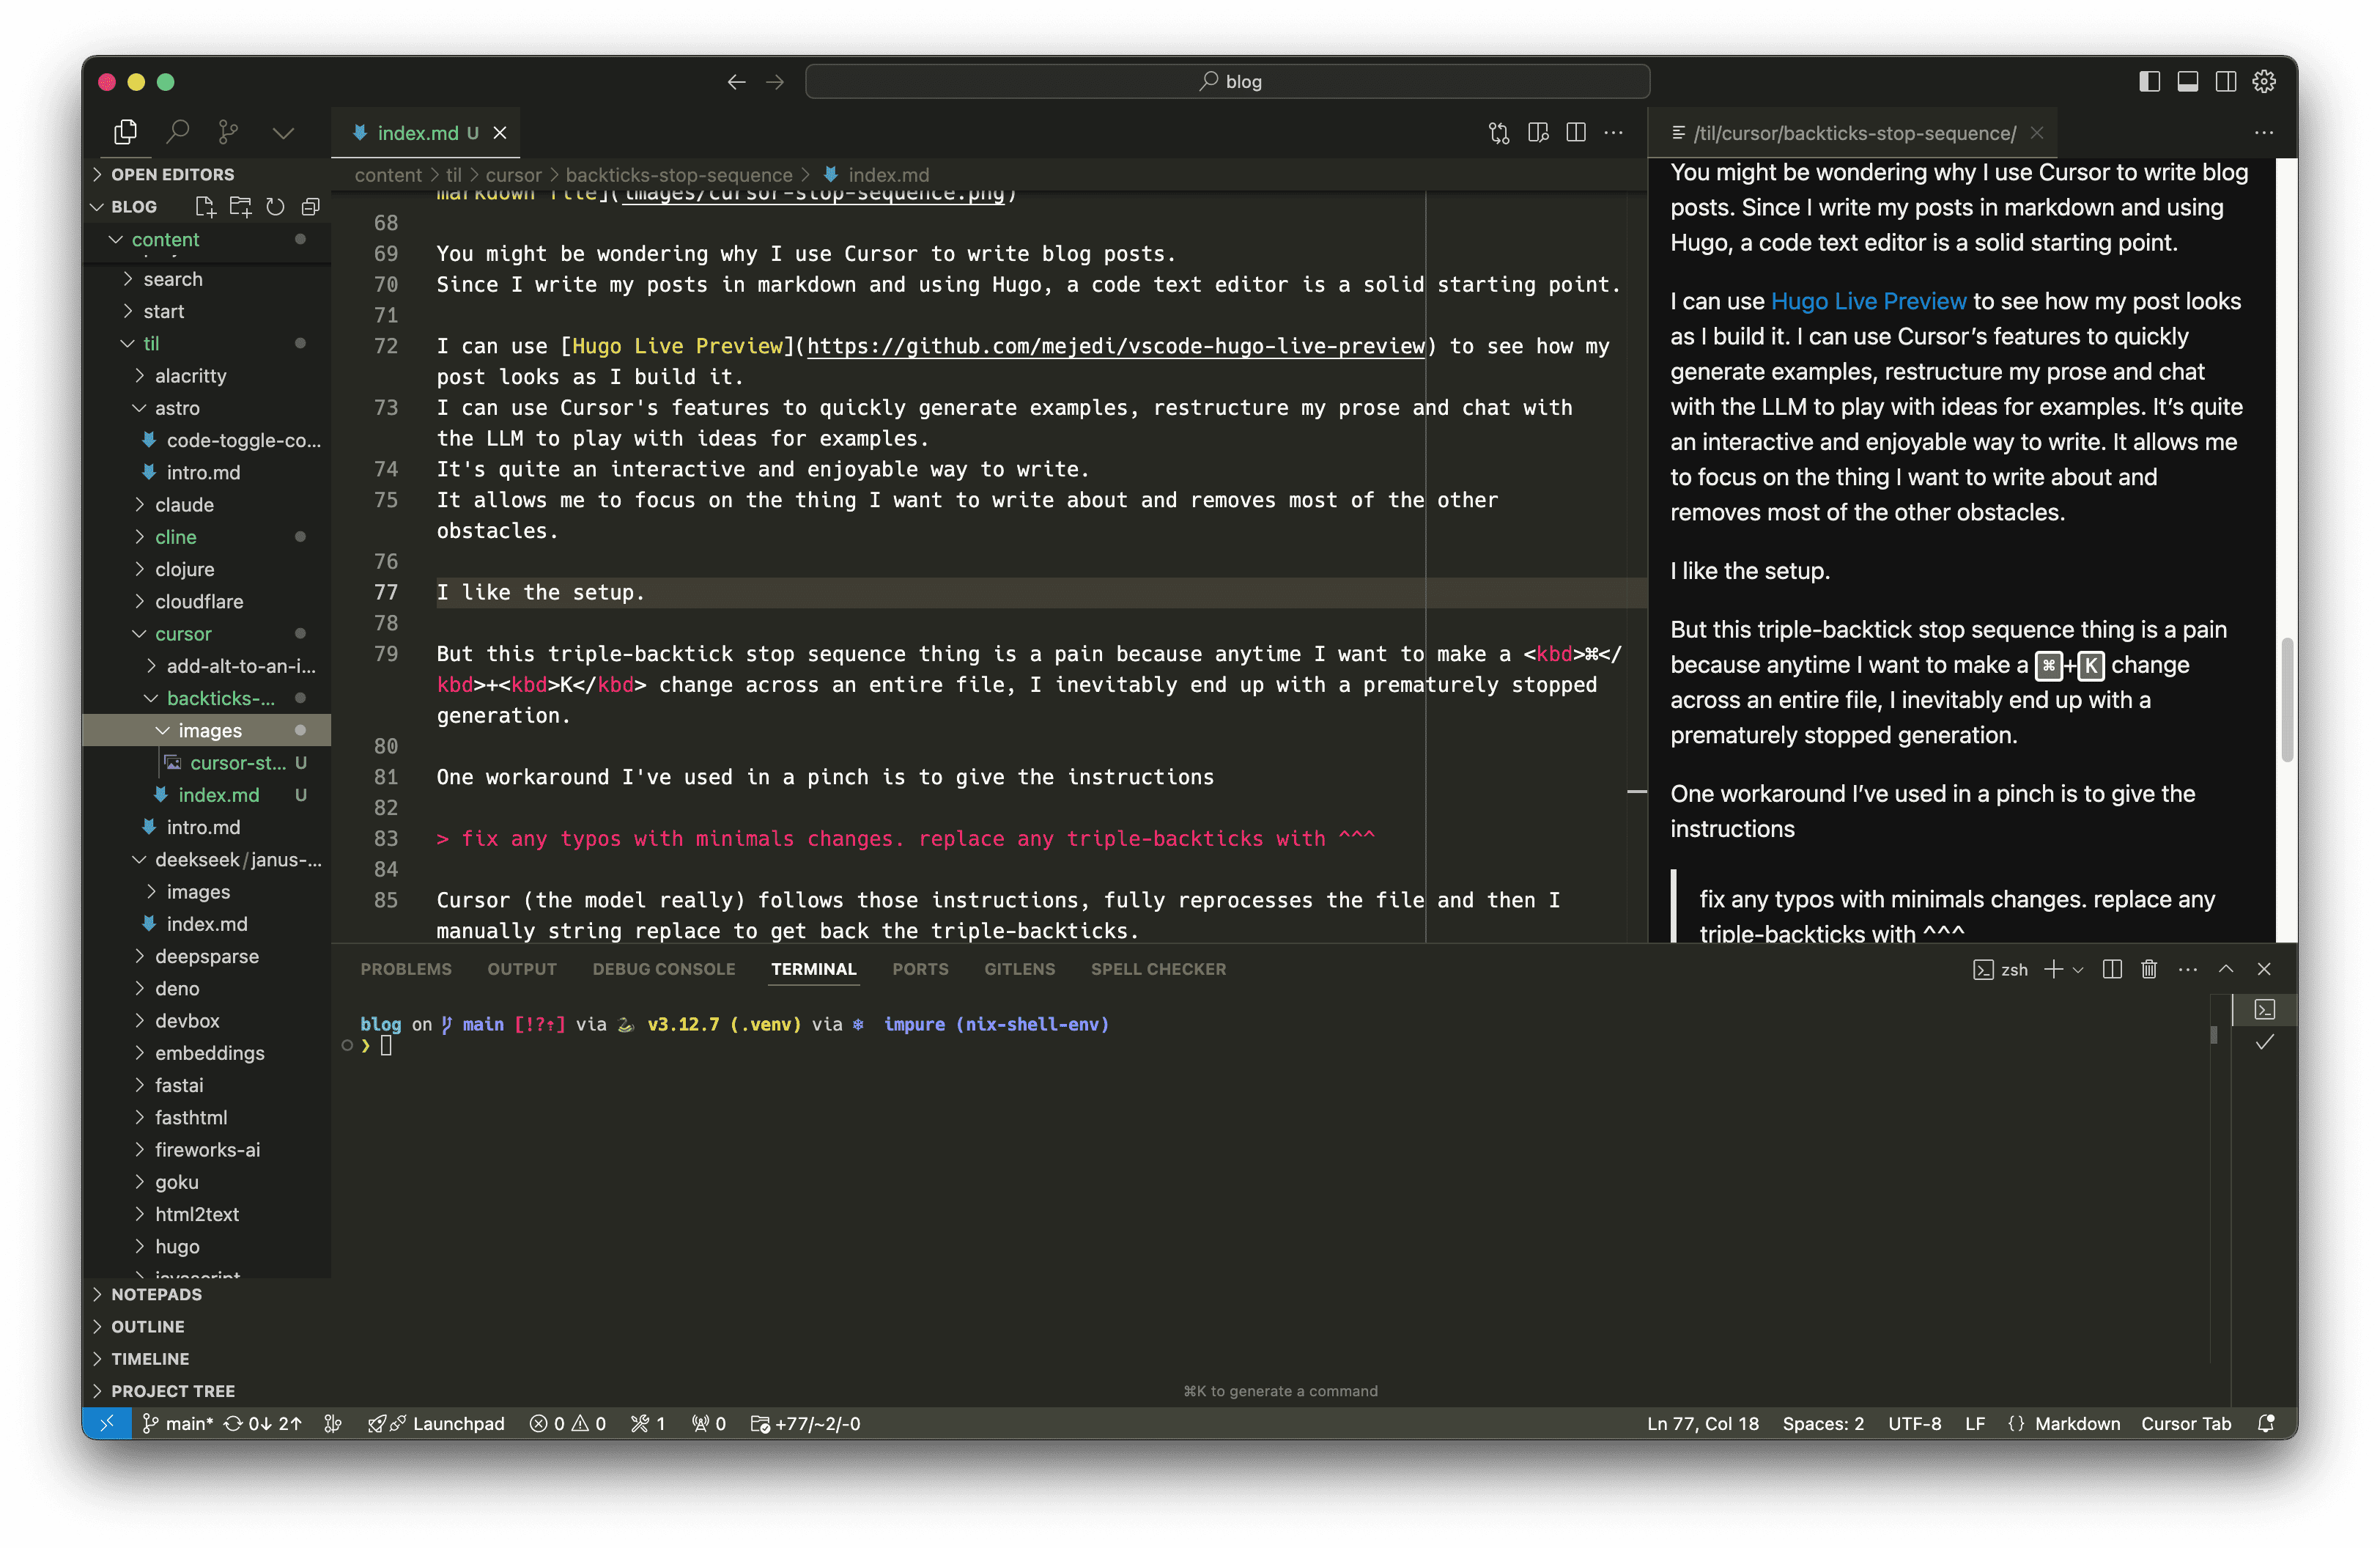This screenshot has height=1548, width=2380.
Task: Switch to the OUTPUT tab
Action: point(522,969)
